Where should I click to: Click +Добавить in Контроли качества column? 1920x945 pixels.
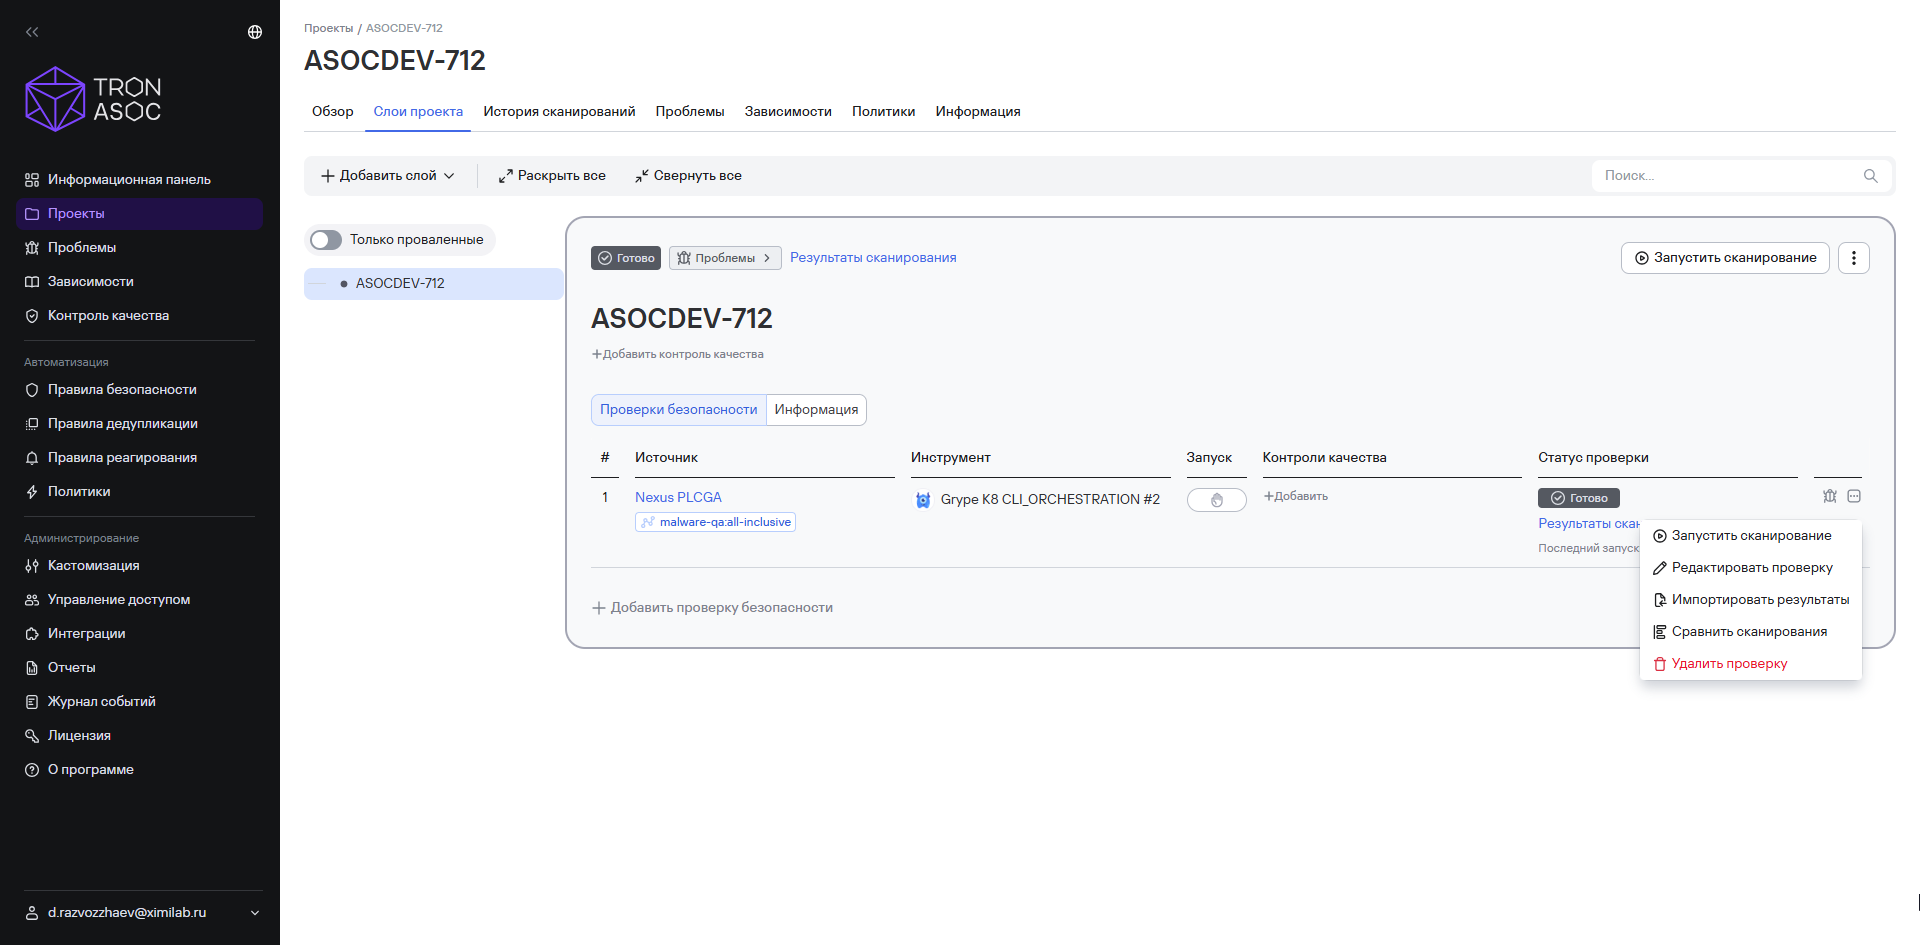1296,496
